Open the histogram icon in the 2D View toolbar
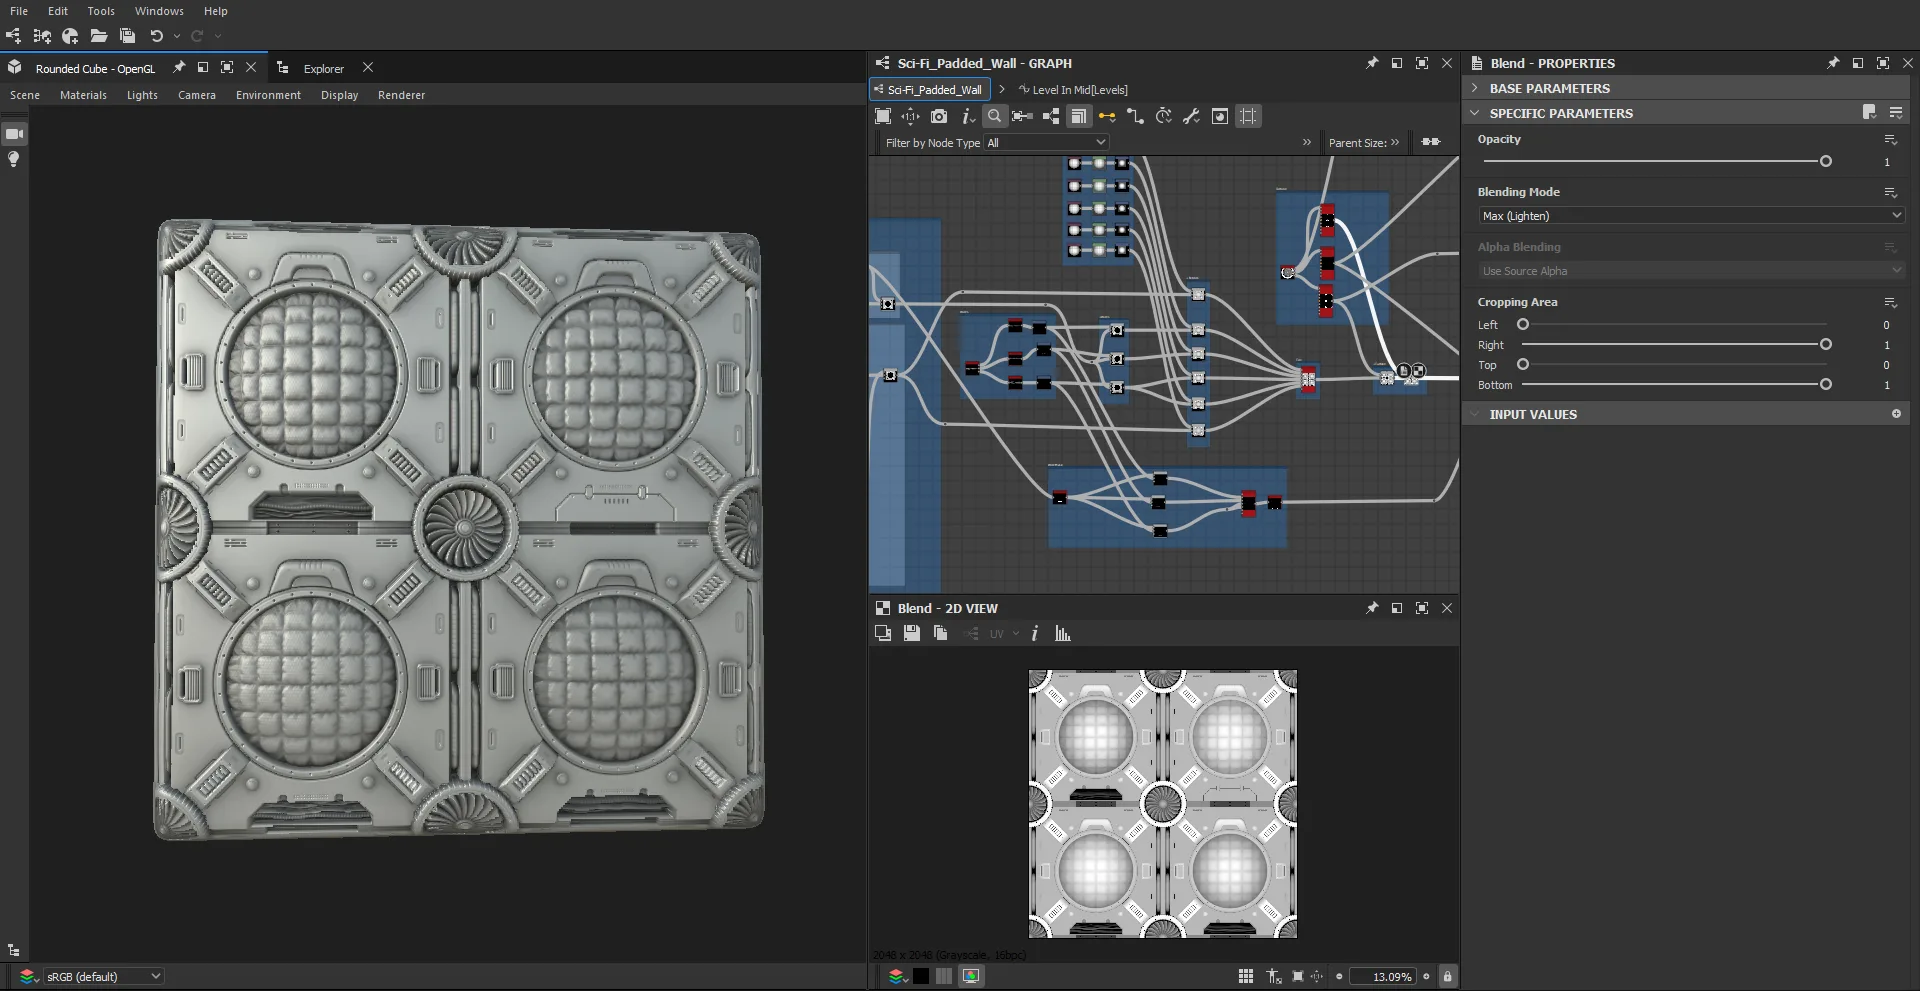 pos(1063,633)
